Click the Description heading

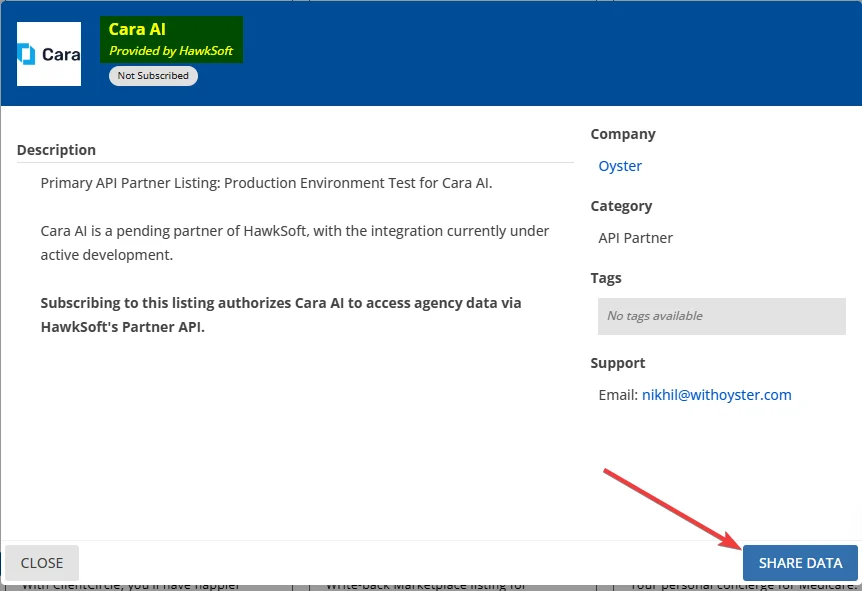click(56, 150)
